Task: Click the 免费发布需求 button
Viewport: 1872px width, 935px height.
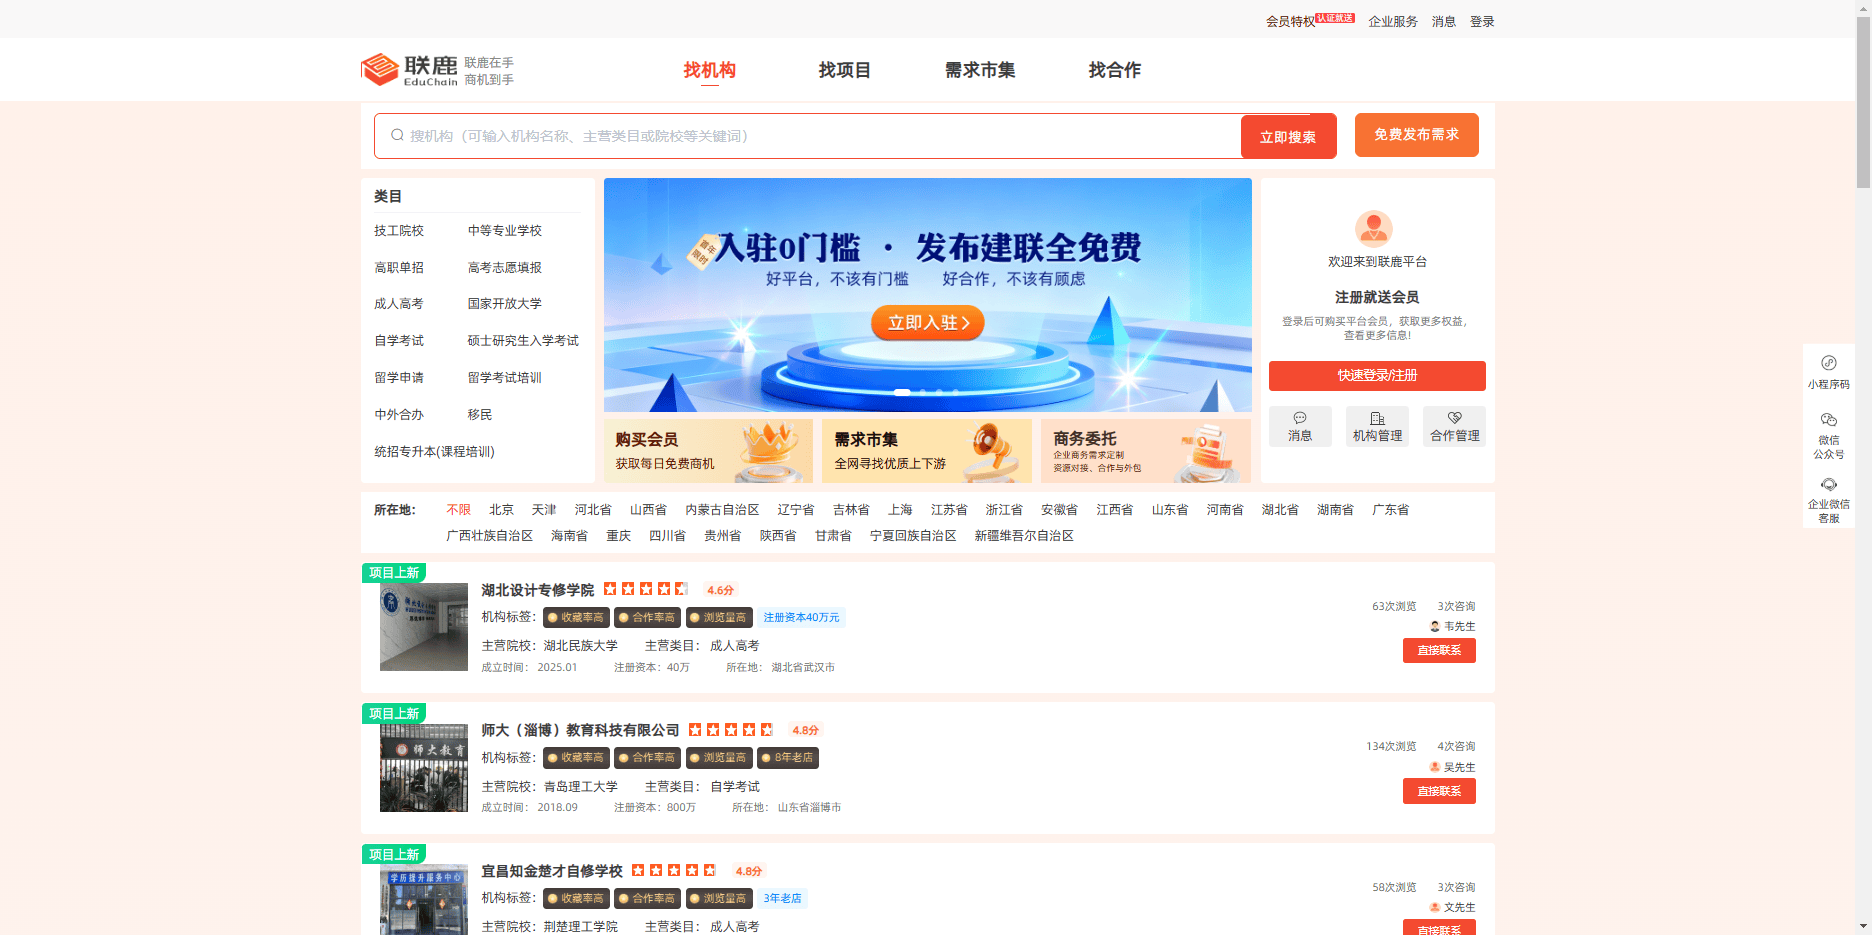Action: click(x=1416, y=135)
